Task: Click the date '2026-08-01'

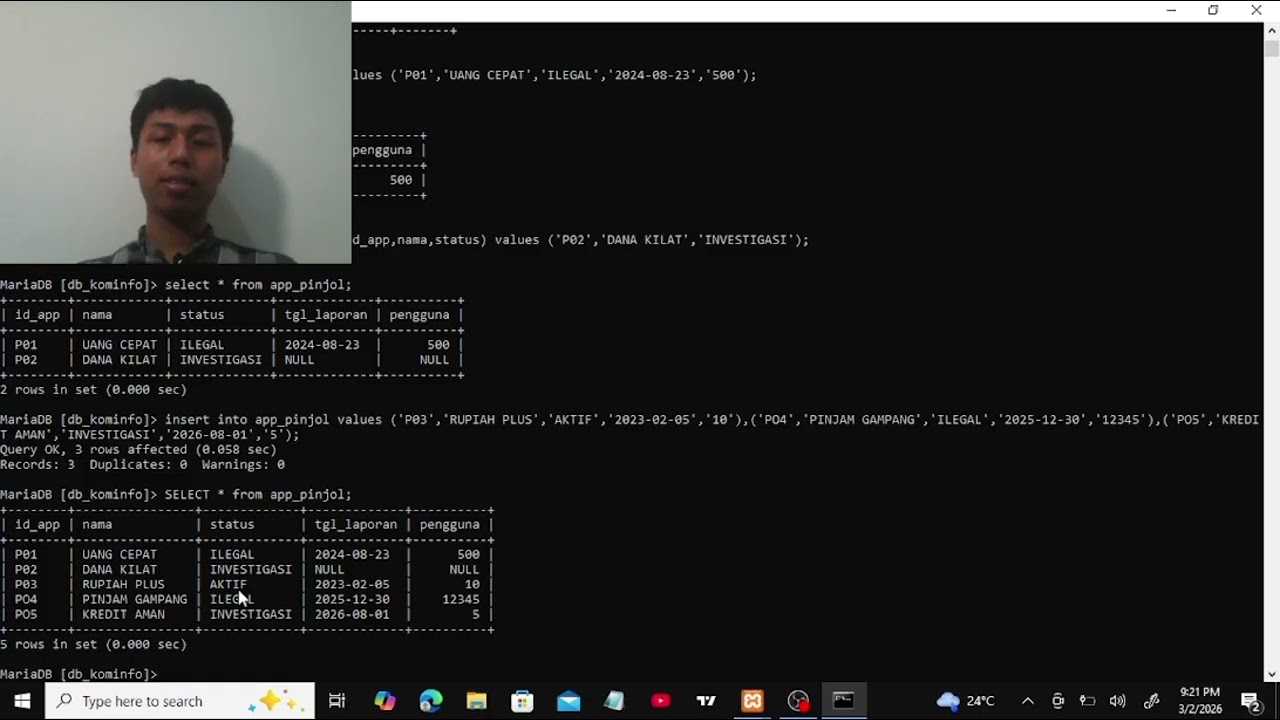Action: (352, 614)
